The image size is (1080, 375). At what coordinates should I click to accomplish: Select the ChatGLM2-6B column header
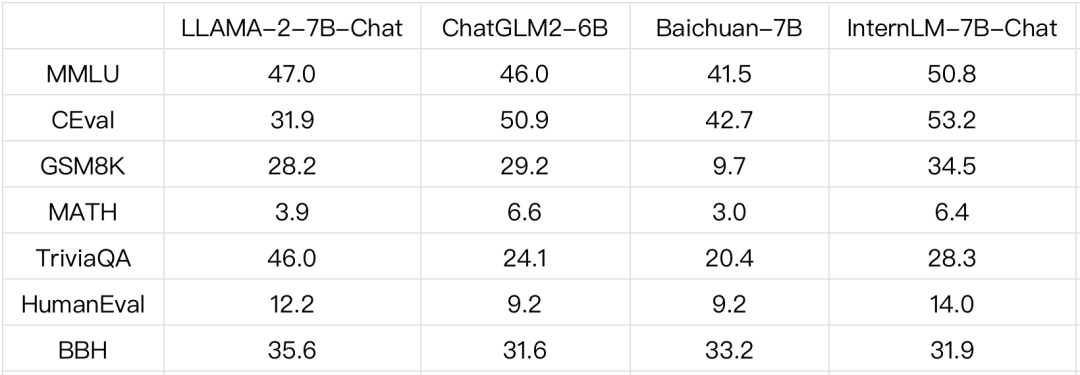(x=525, y=28)
